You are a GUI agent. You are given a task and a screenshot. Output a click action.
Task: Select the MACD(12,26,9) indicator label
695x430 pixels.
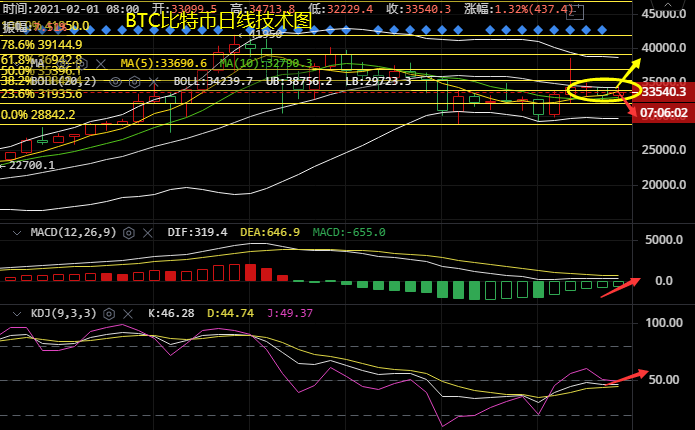(73, 232)
